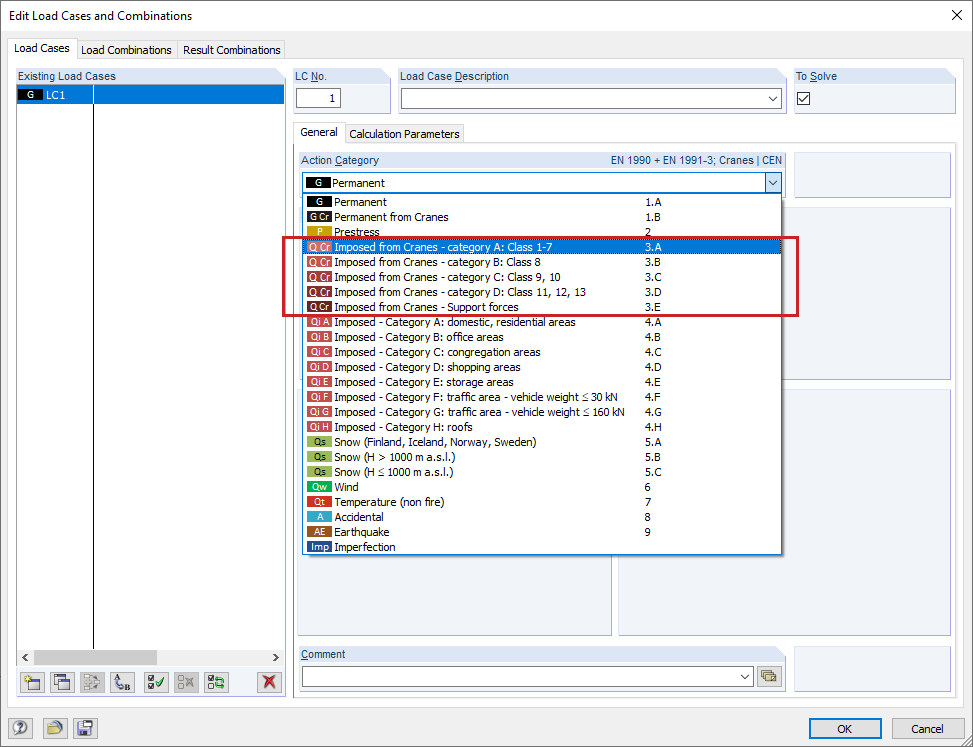Save settings with floppy disk icon
973x747 pixels.
85,728
